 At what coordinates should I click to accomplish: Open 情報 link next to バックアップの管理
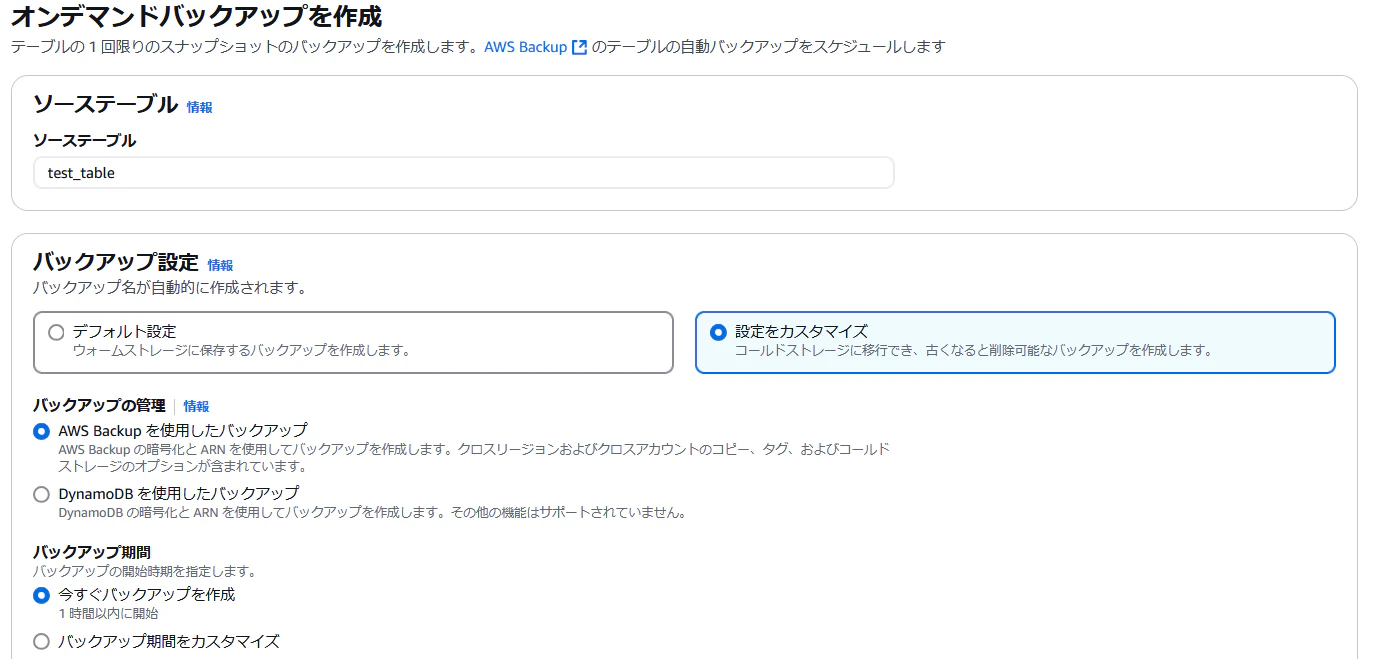(x=196, y=407)
